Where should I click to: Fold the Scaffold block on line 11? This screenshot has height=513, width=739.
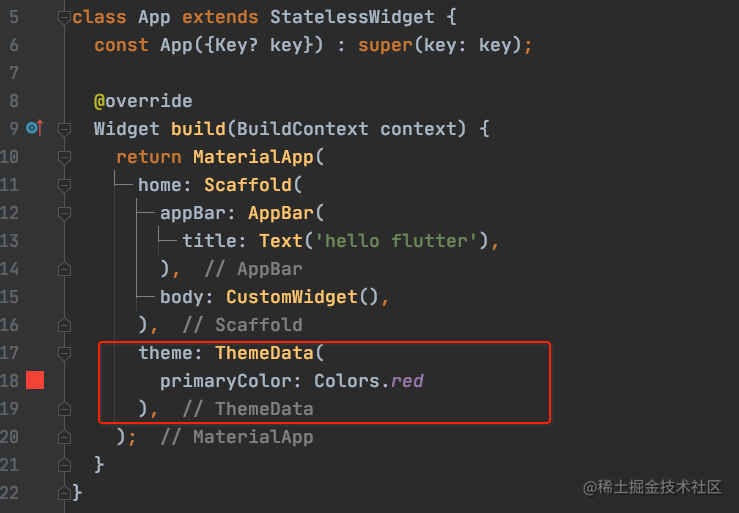tap(64, 185)
